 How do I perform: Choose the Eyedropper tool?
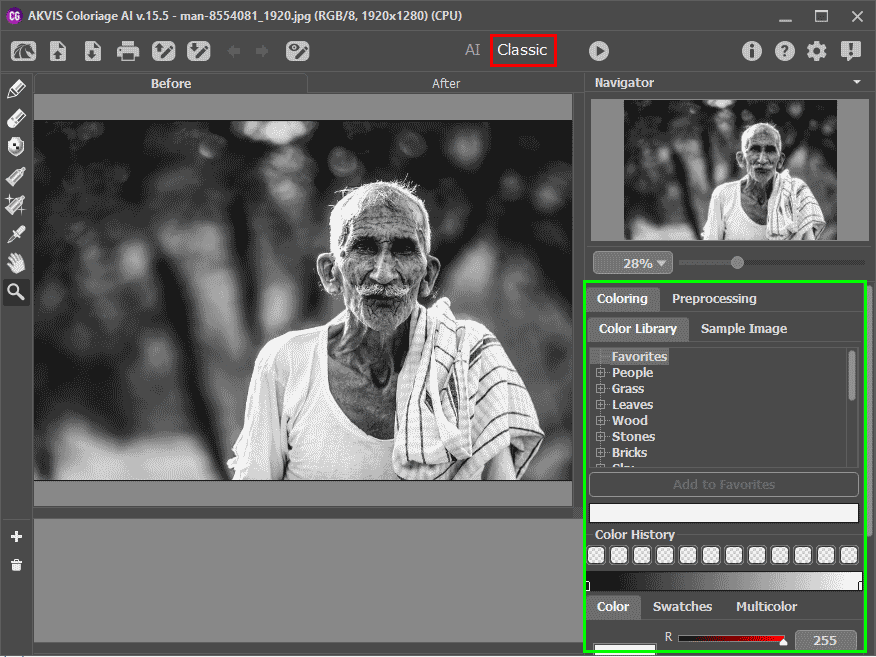pyautogui.click(x=16, y=235)
